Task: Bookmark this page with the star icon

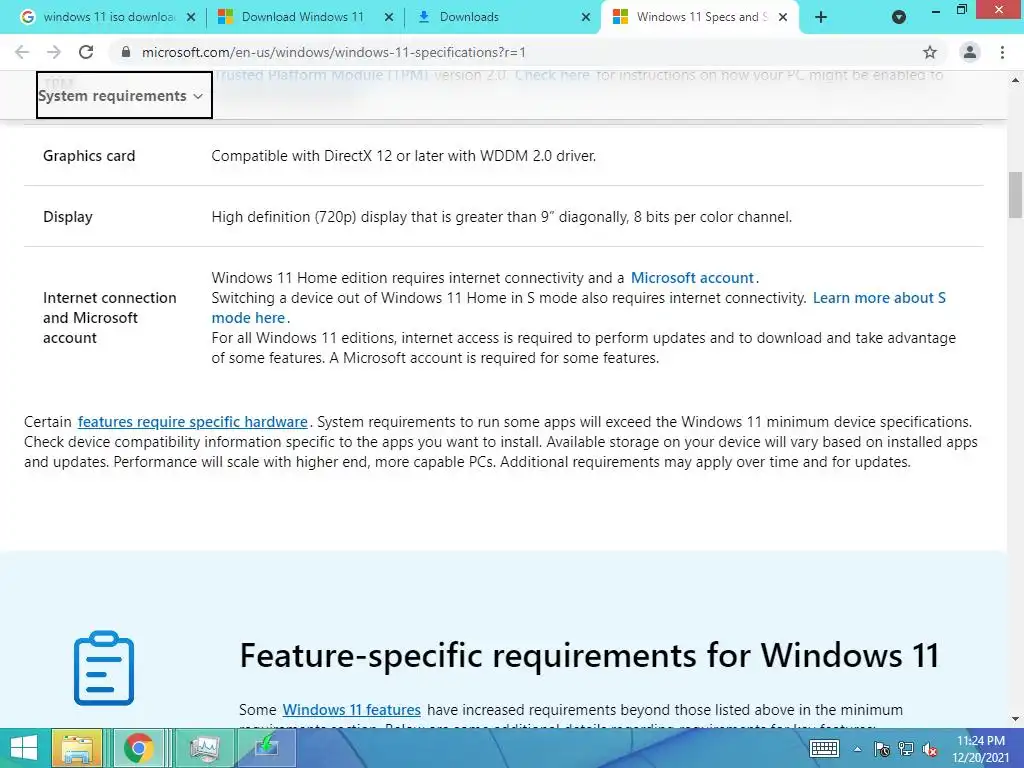Action: tap(930, 52)
